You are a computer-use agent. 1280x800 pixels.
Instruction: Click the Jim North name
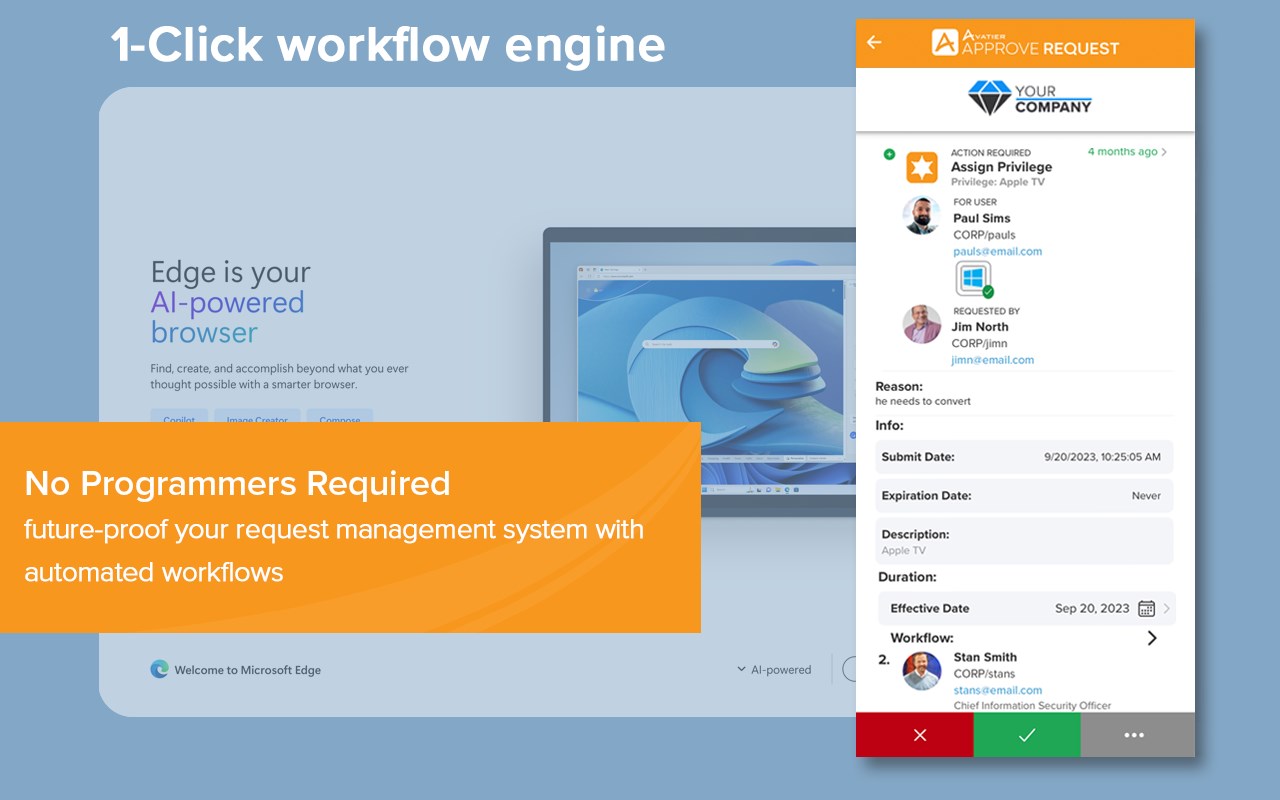981,327
